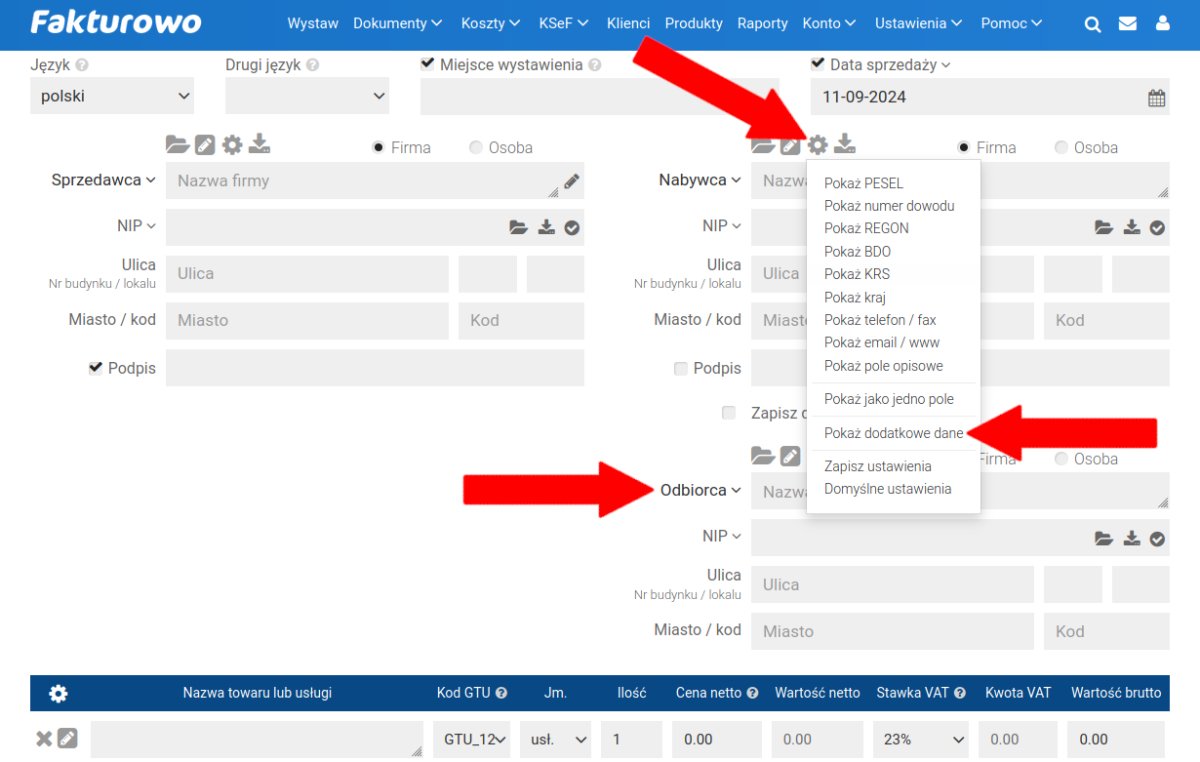The width and height of the screenshot is (1200, 762).
Task: Click Sprzedawca download icon above company name
Action: 260,144
